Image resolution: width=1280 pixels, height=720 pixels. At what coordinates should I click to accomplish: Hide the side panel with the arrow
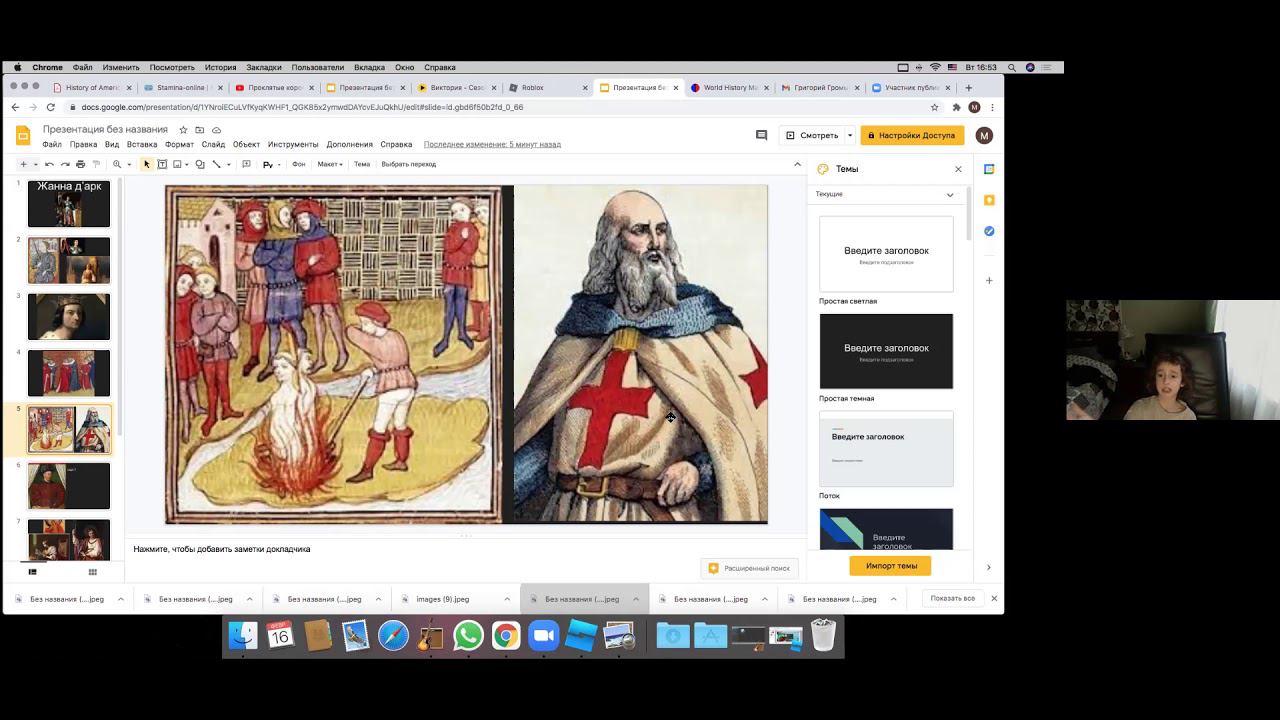pos(989,567)
